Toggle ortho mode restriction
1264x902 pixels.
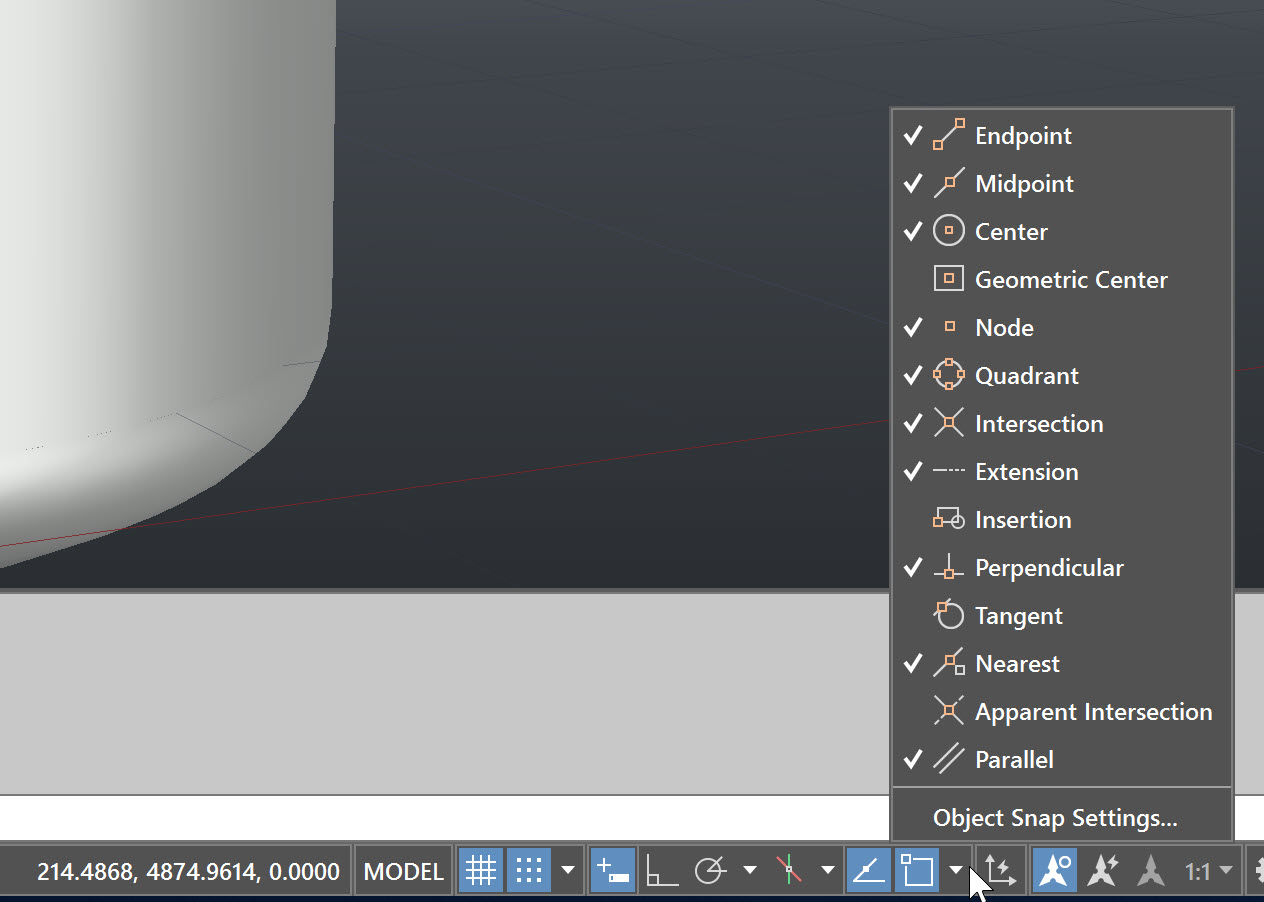click(x=661, y=869)
